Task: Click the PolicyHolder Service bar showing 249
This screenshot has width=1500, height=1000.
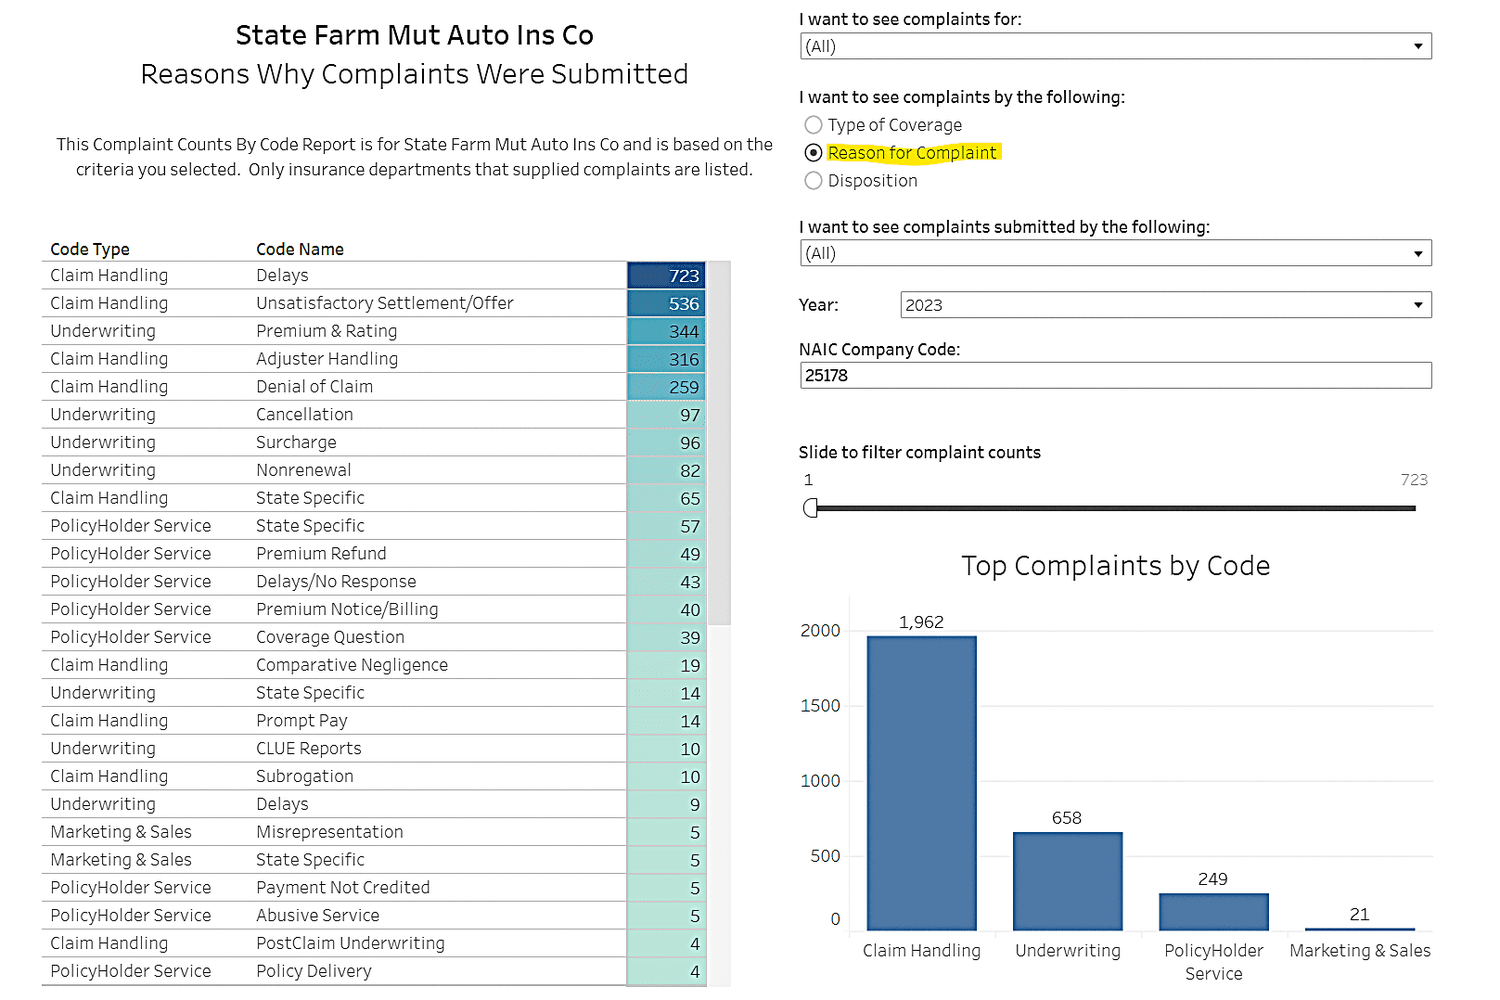Action: click(x=1213, y=912)
